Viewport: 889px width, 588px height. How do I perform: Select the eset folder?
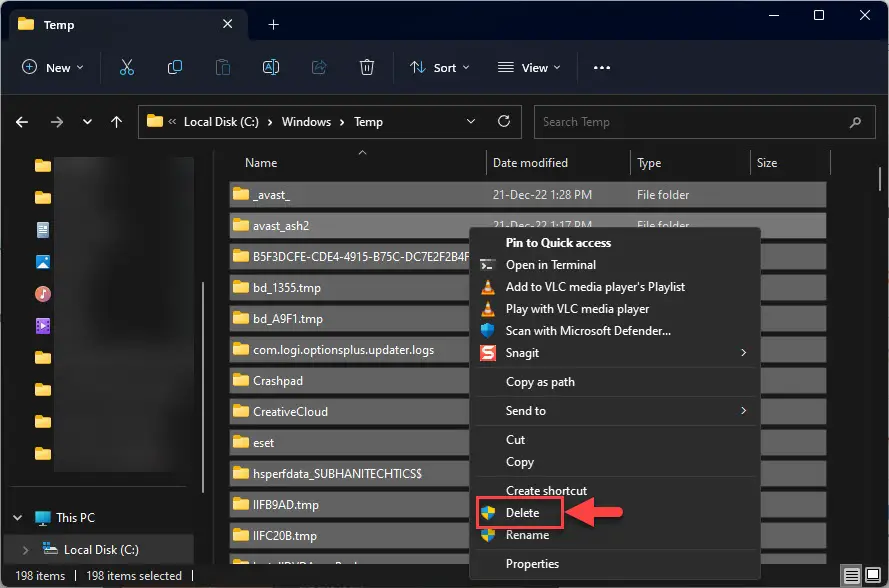tap(350, 443)
